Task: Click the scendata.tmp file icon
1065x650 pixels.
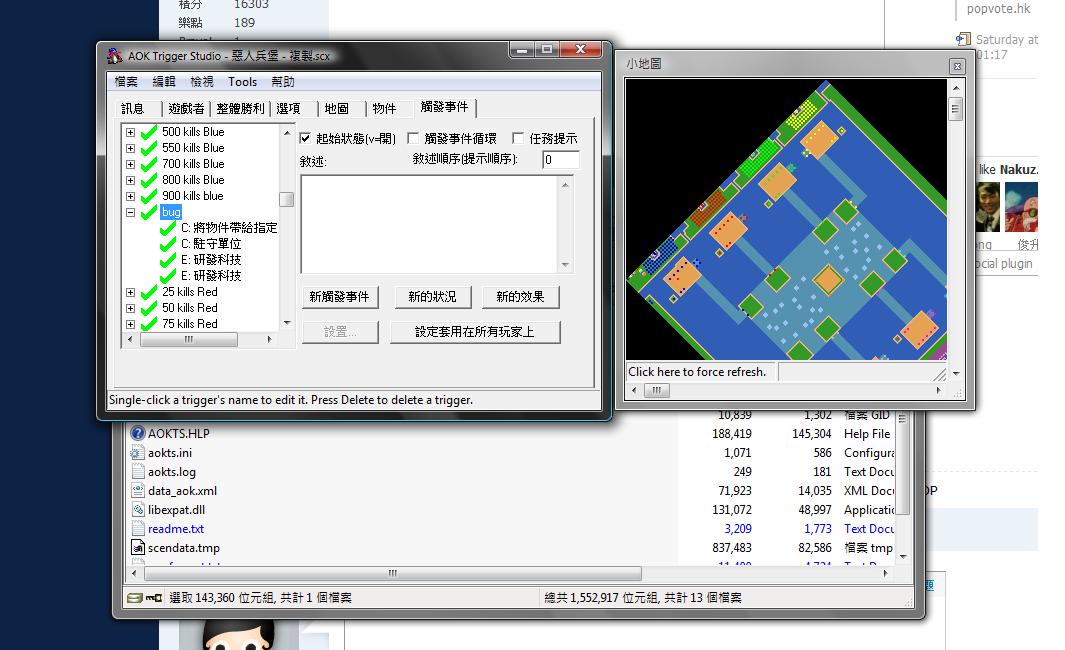Action: (x=138, y=547)
